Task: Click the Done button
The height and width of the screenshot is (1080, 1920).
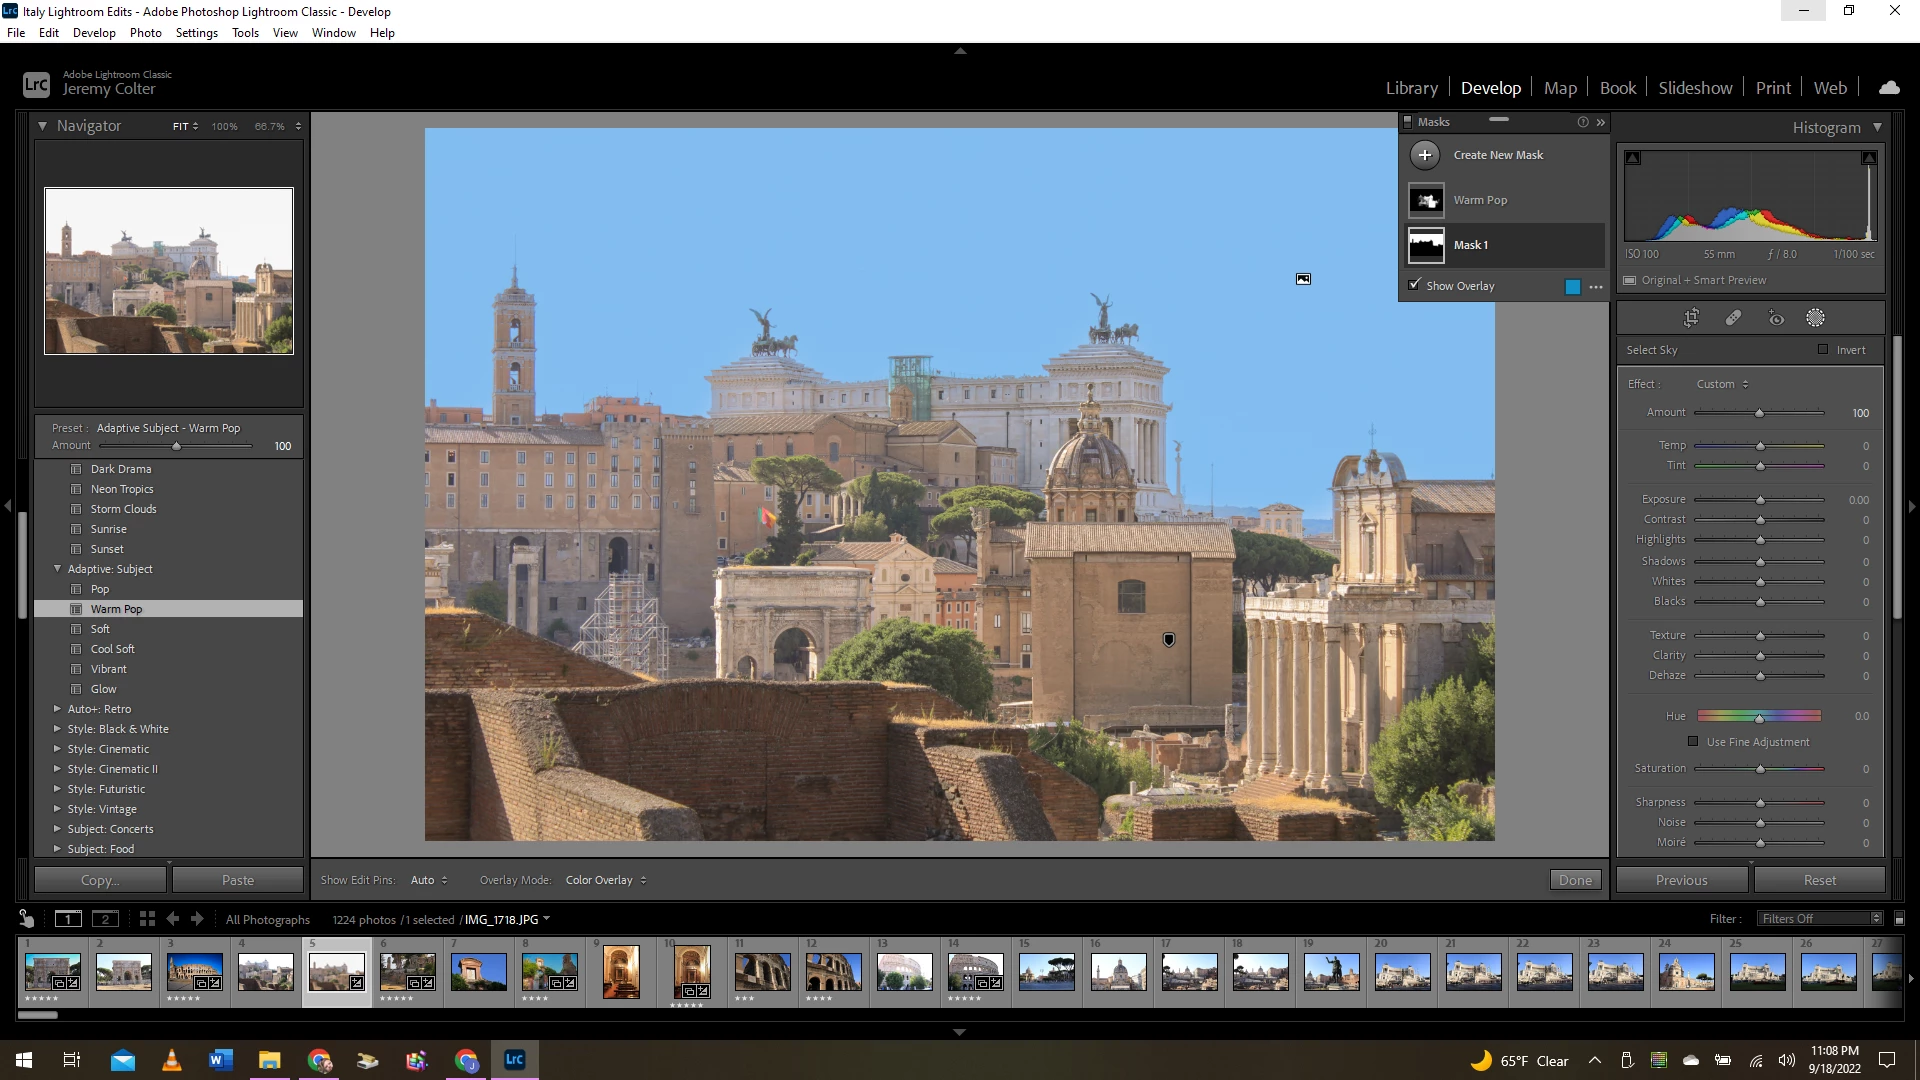Action: [x=1575, y=880]
